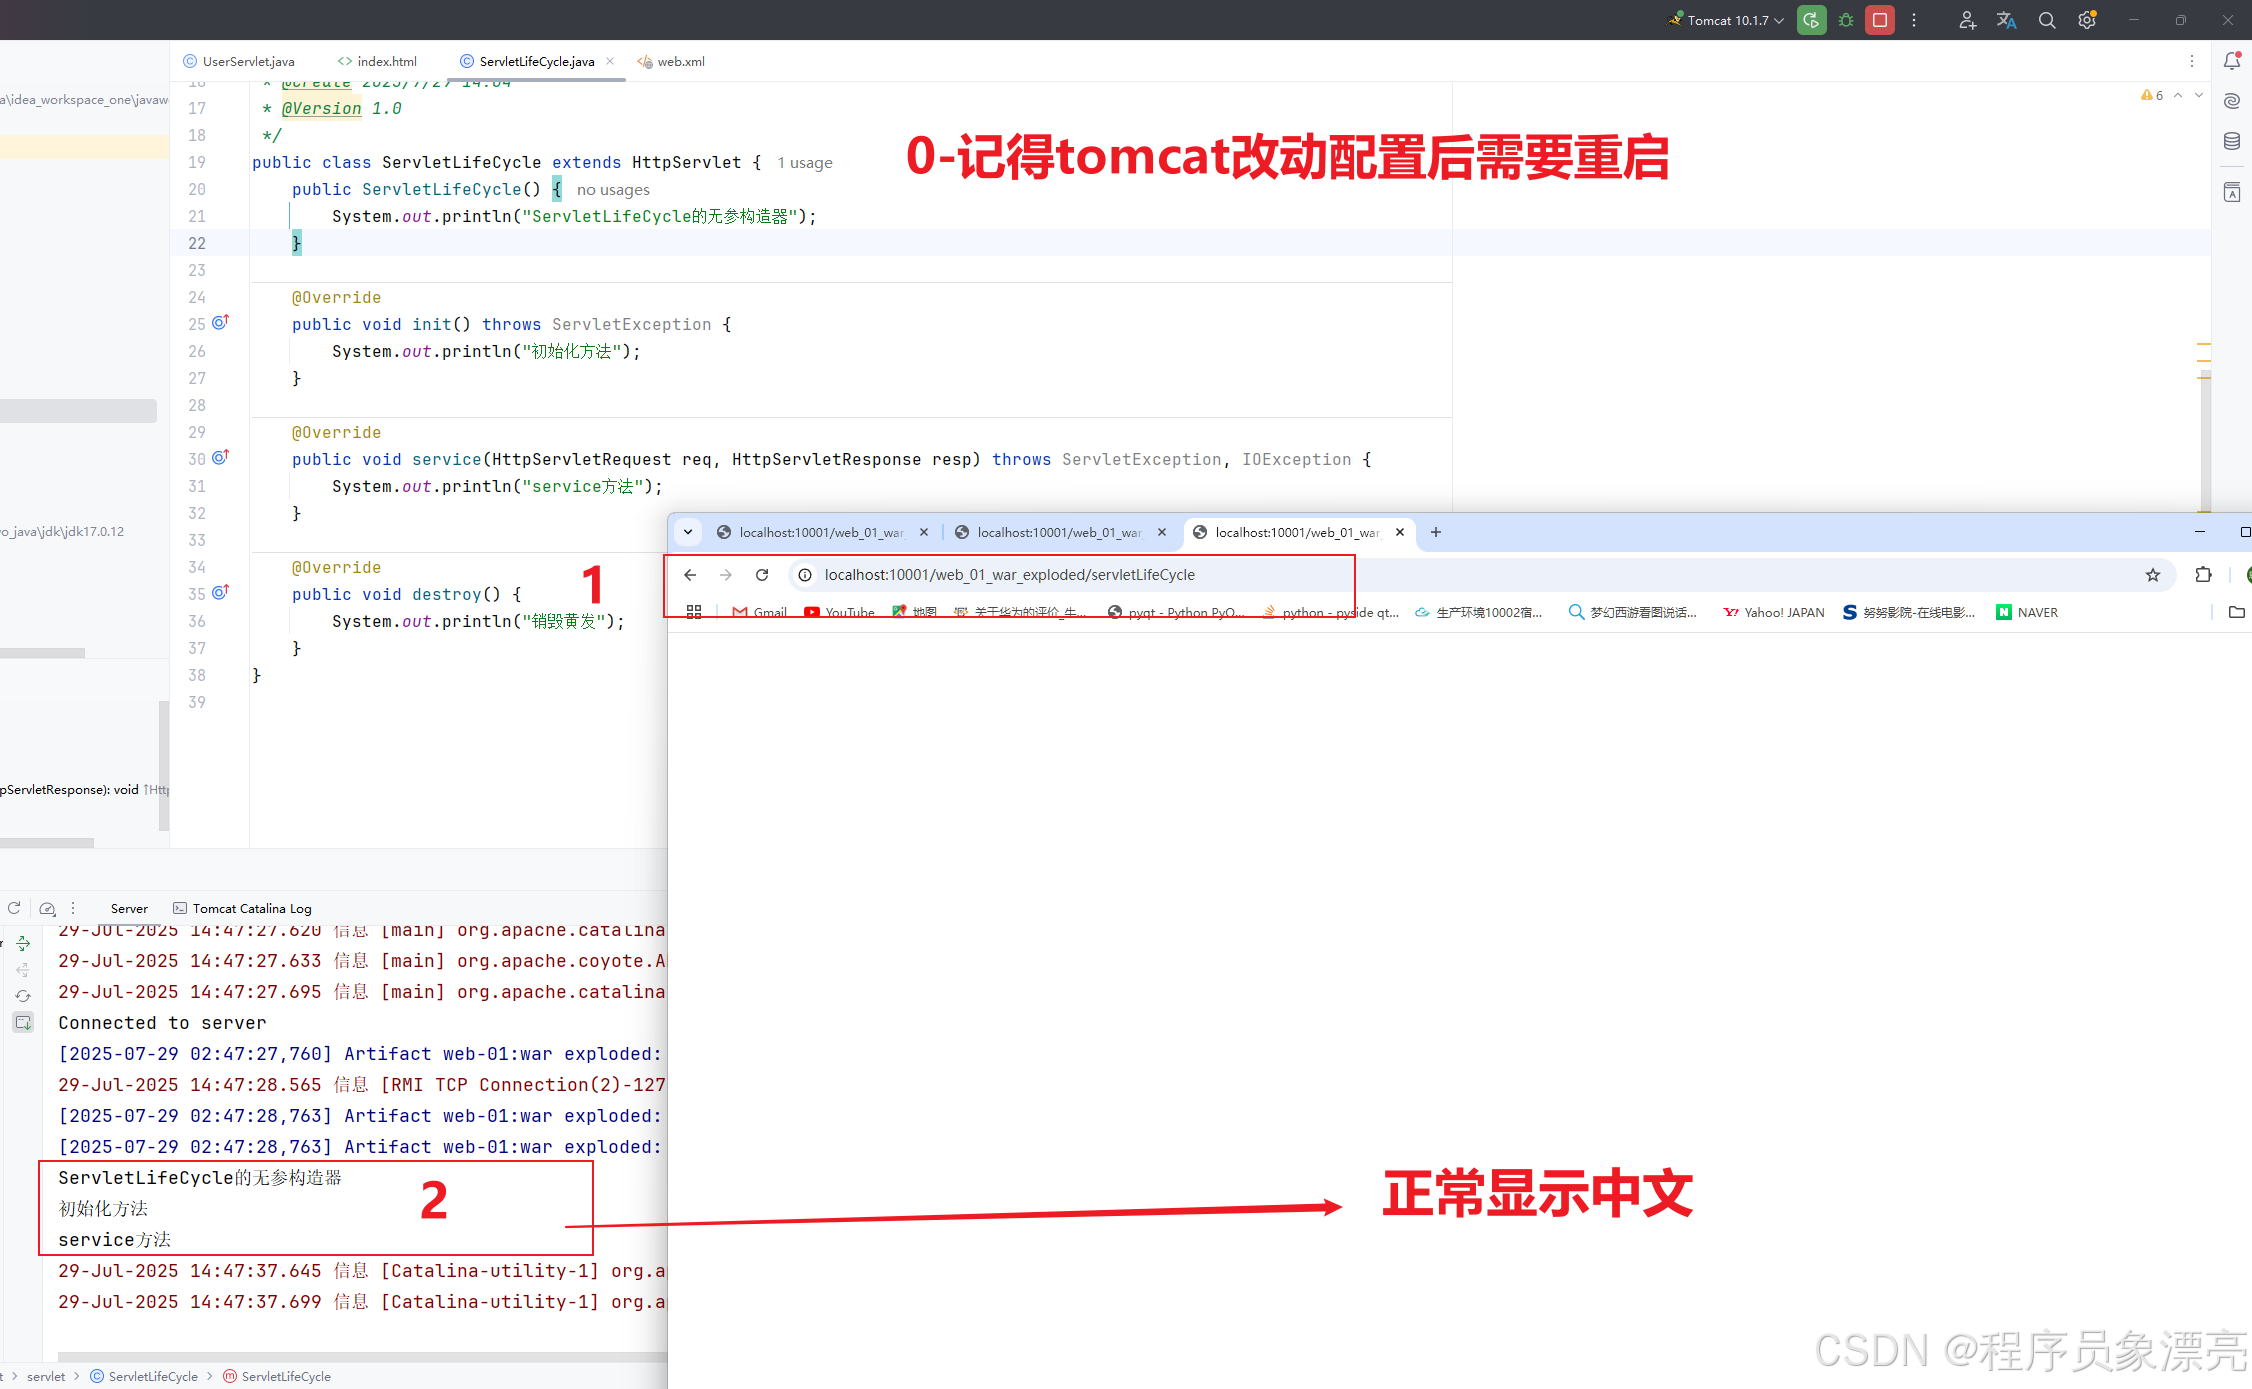Image resolution: width=2252 pixels, height=1389 pixels.
Task: Start debugging with the bug icon
Action: click(1846, 20)
